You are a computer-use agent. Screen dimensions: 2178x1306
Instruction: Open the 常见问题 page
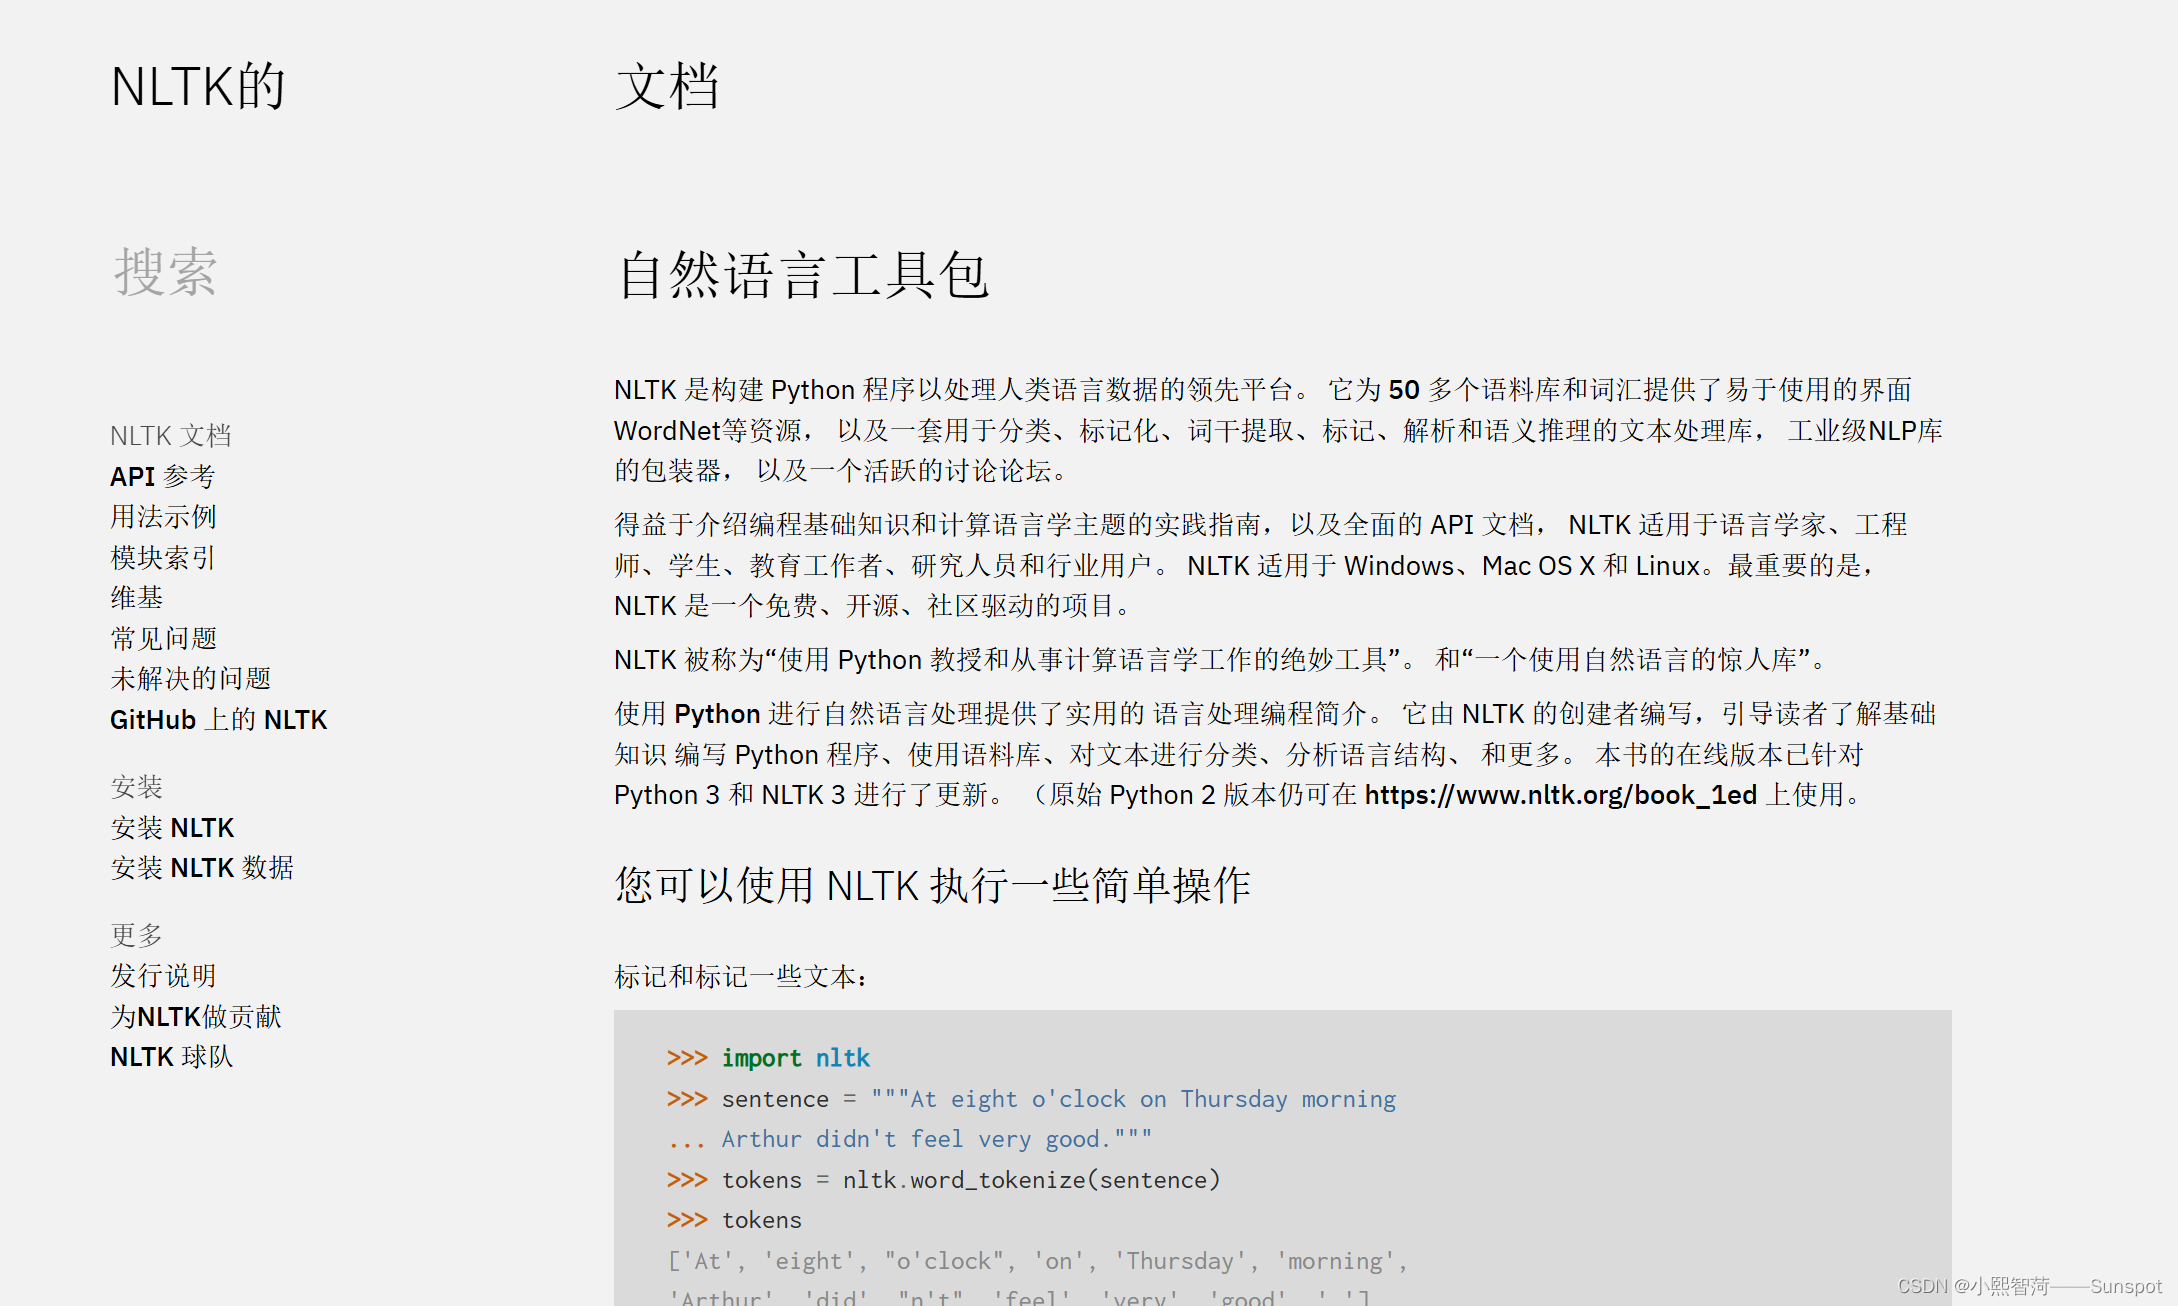163,638
